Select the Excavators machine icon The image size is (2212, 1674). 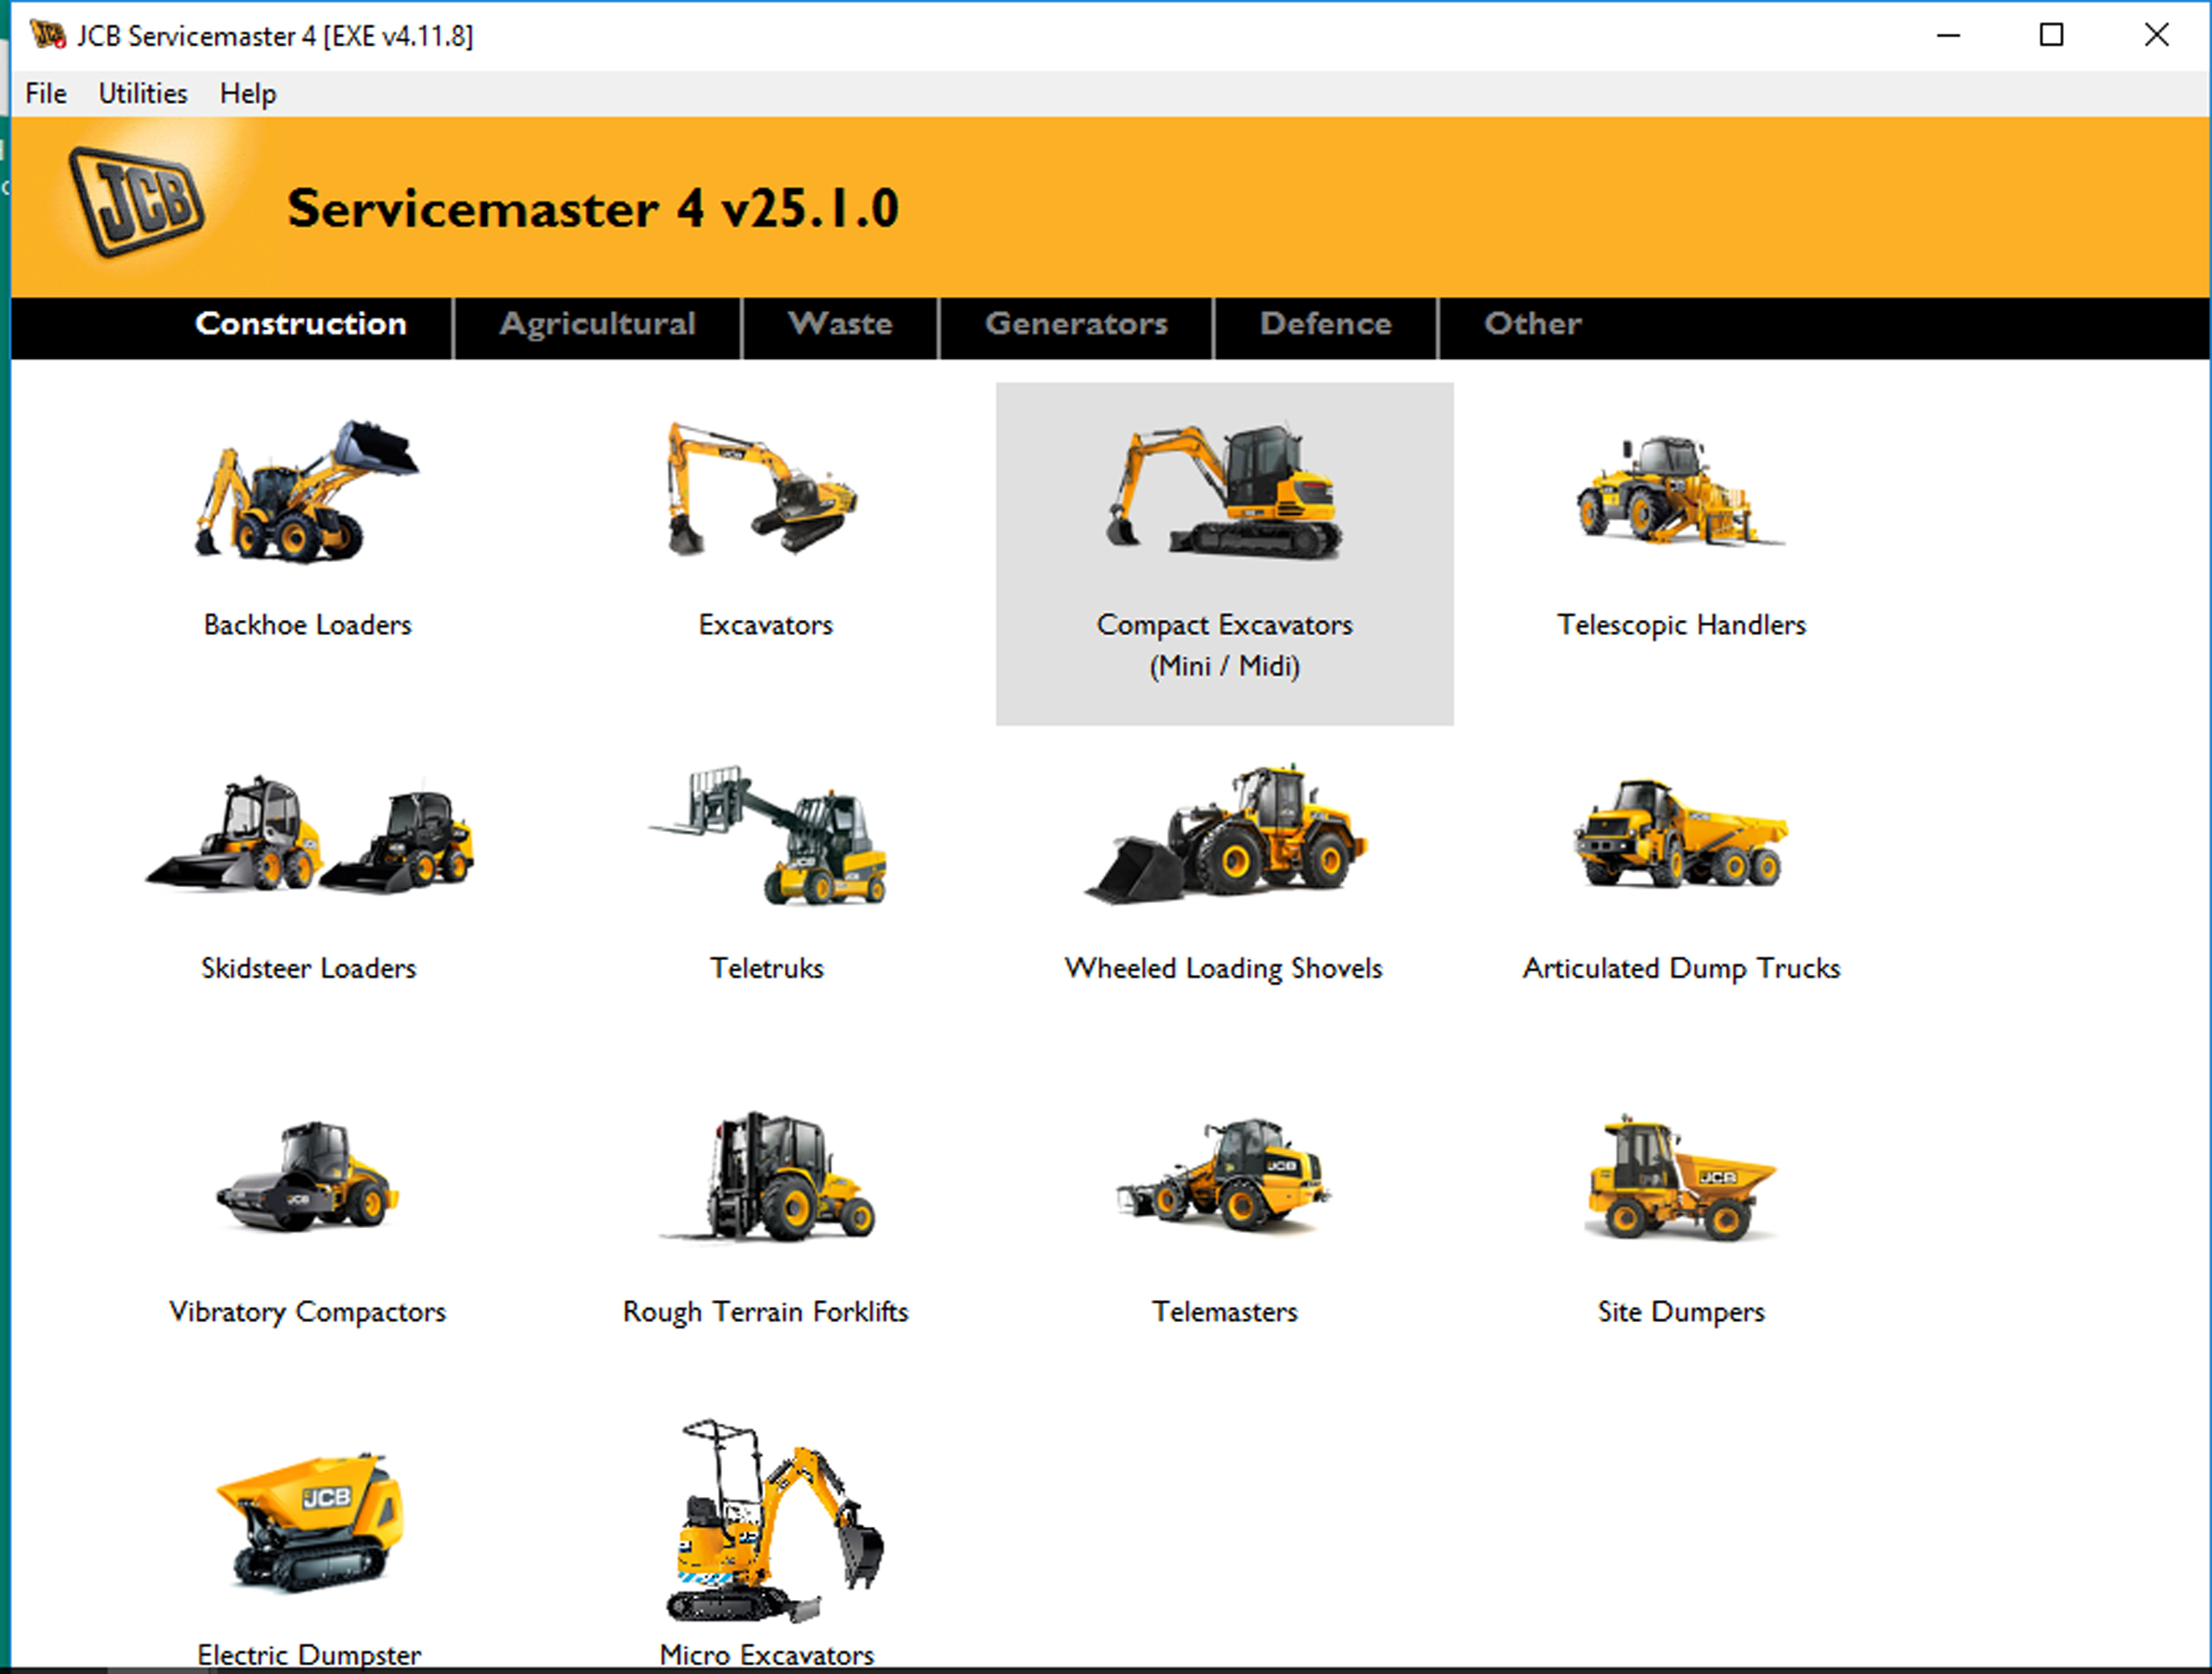(765, 490)
